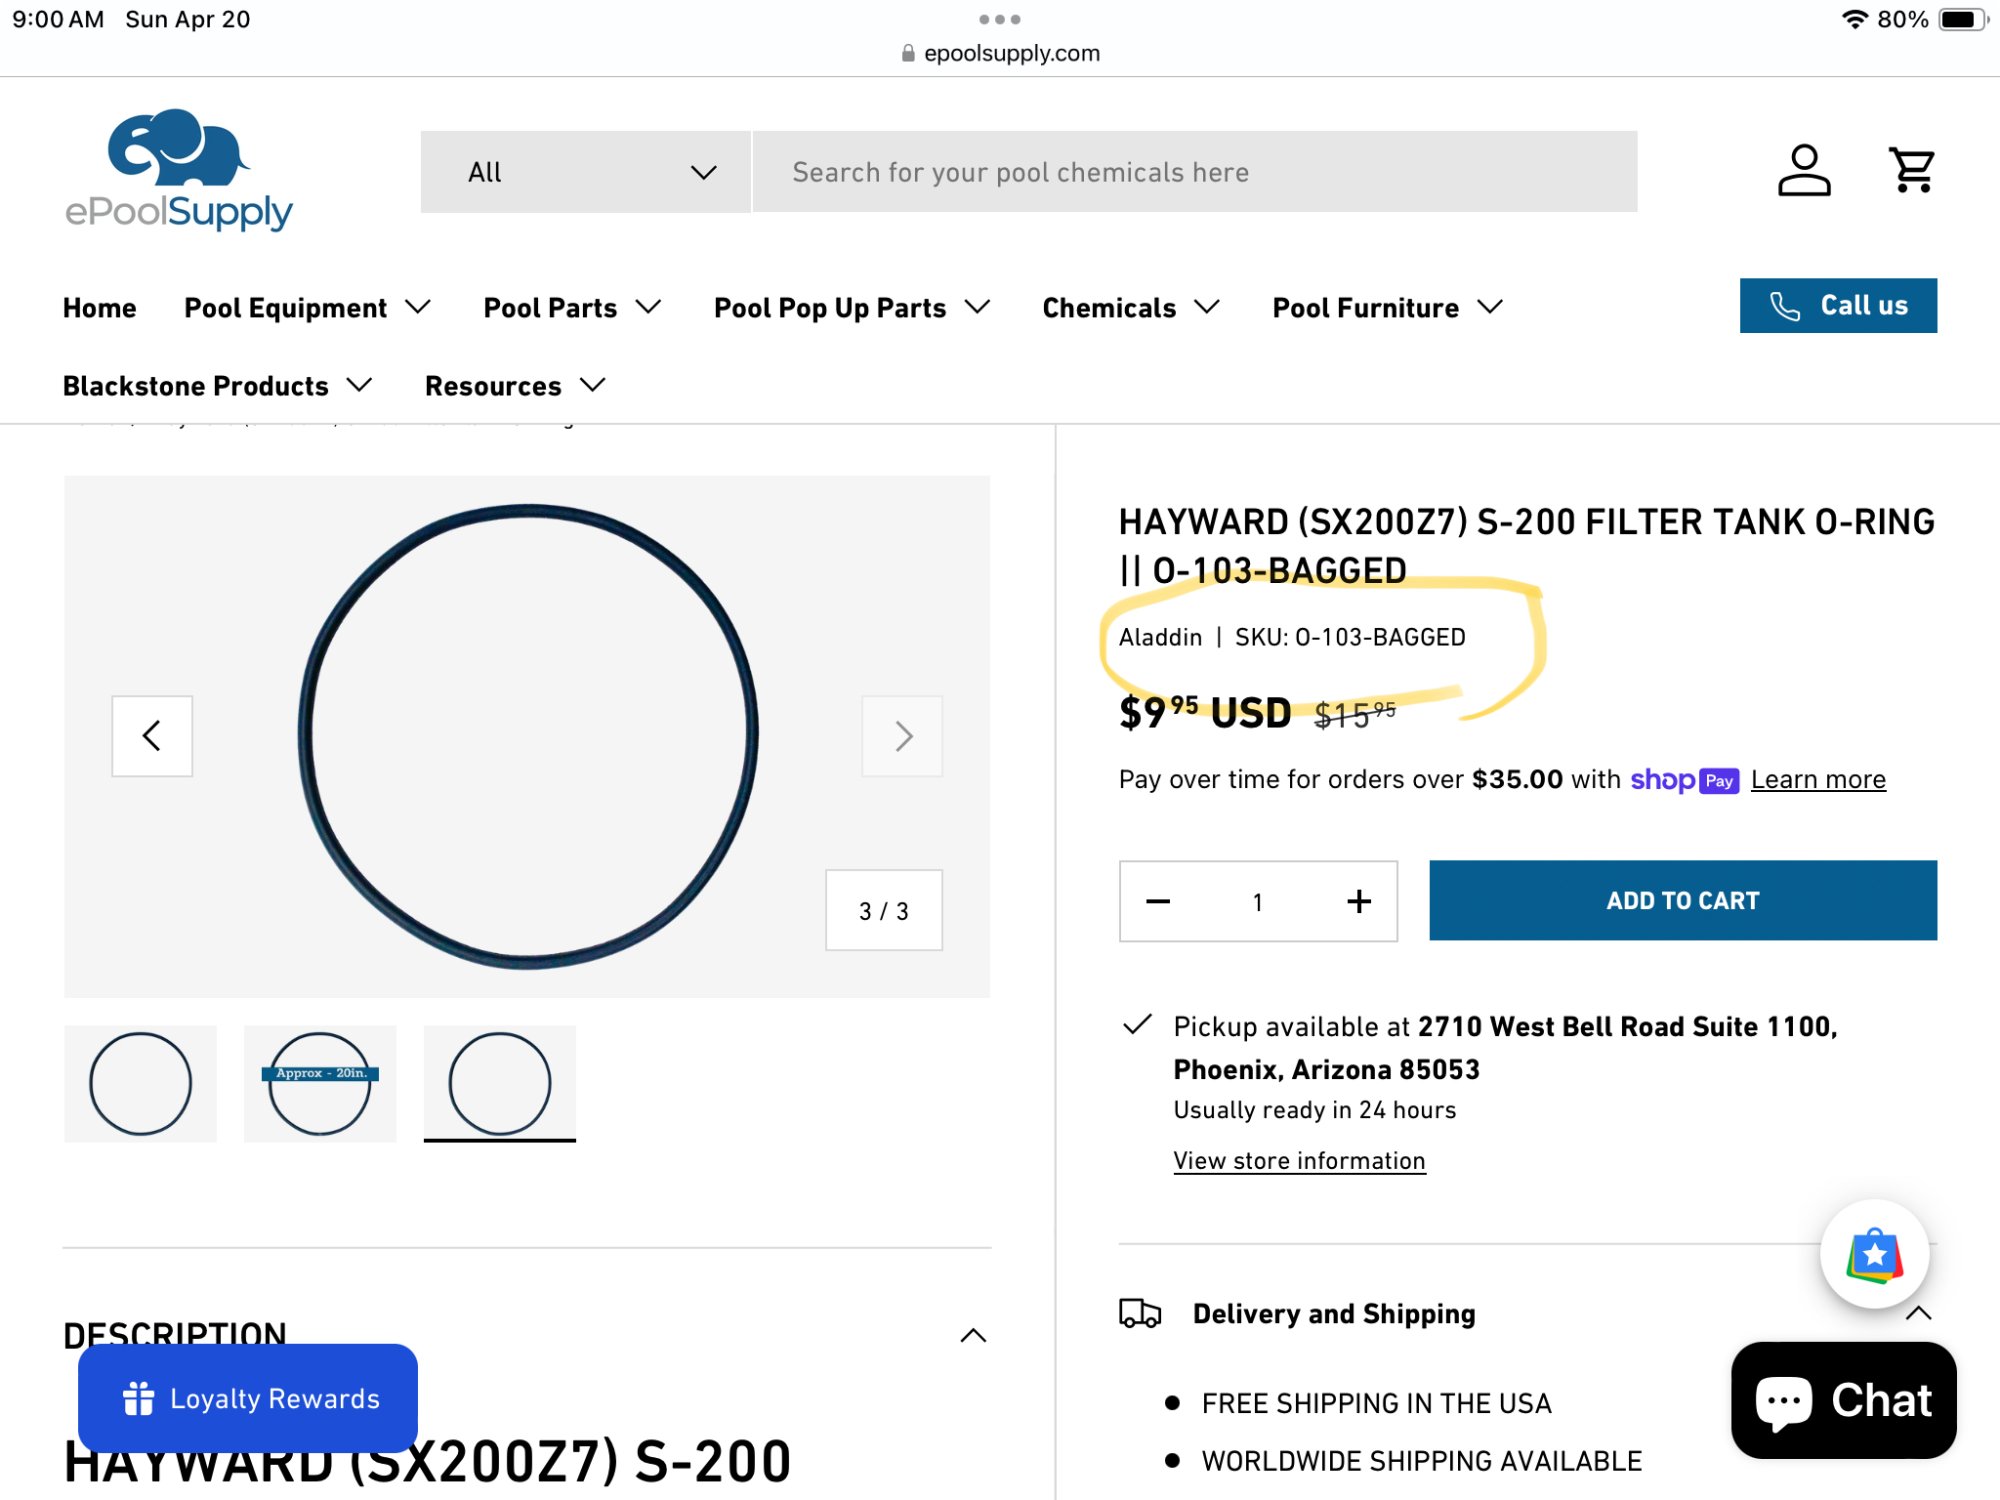Show previous product image arrow
The height and width of the screenshot is (1500, 2000).
tap(152, 736)
